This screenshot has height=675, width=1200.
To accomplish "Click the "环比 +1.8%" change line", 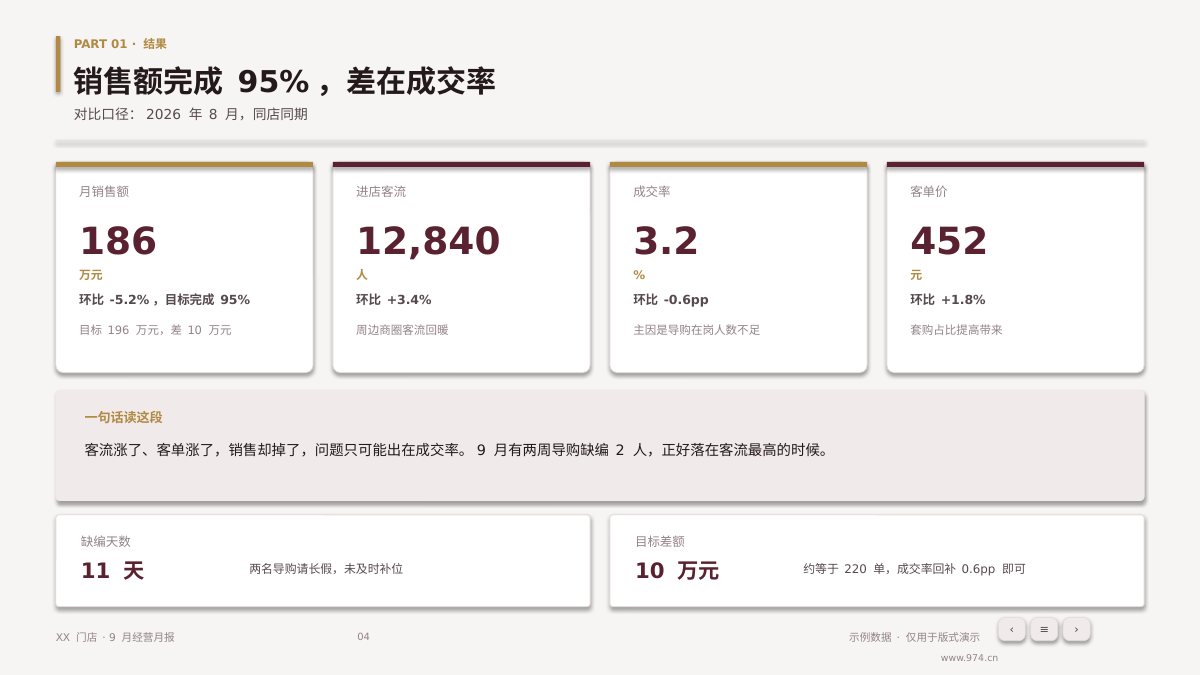I will click(948, 300).
